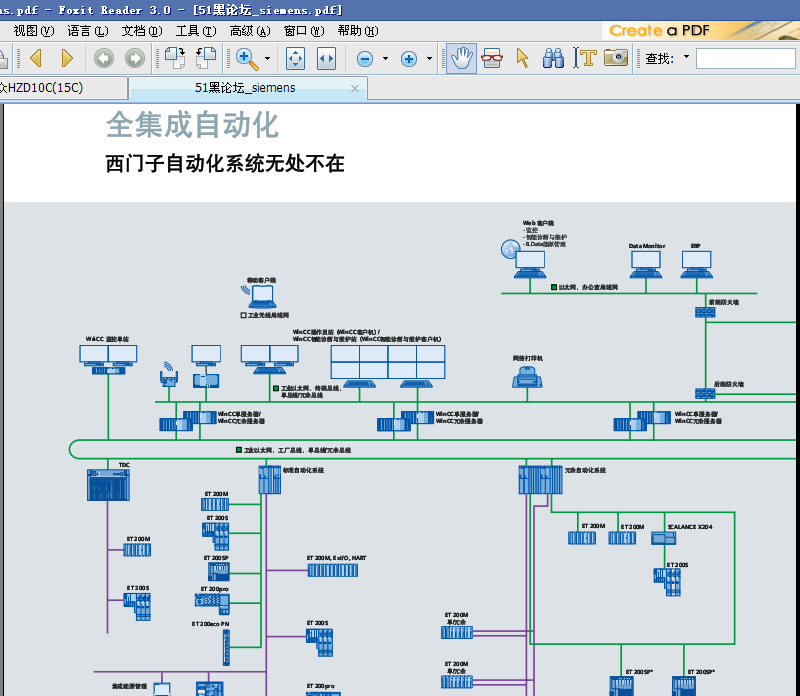This screenshot has height=696, width=800.
Task: Activate the snapshot camera tool
Action: 616,58
